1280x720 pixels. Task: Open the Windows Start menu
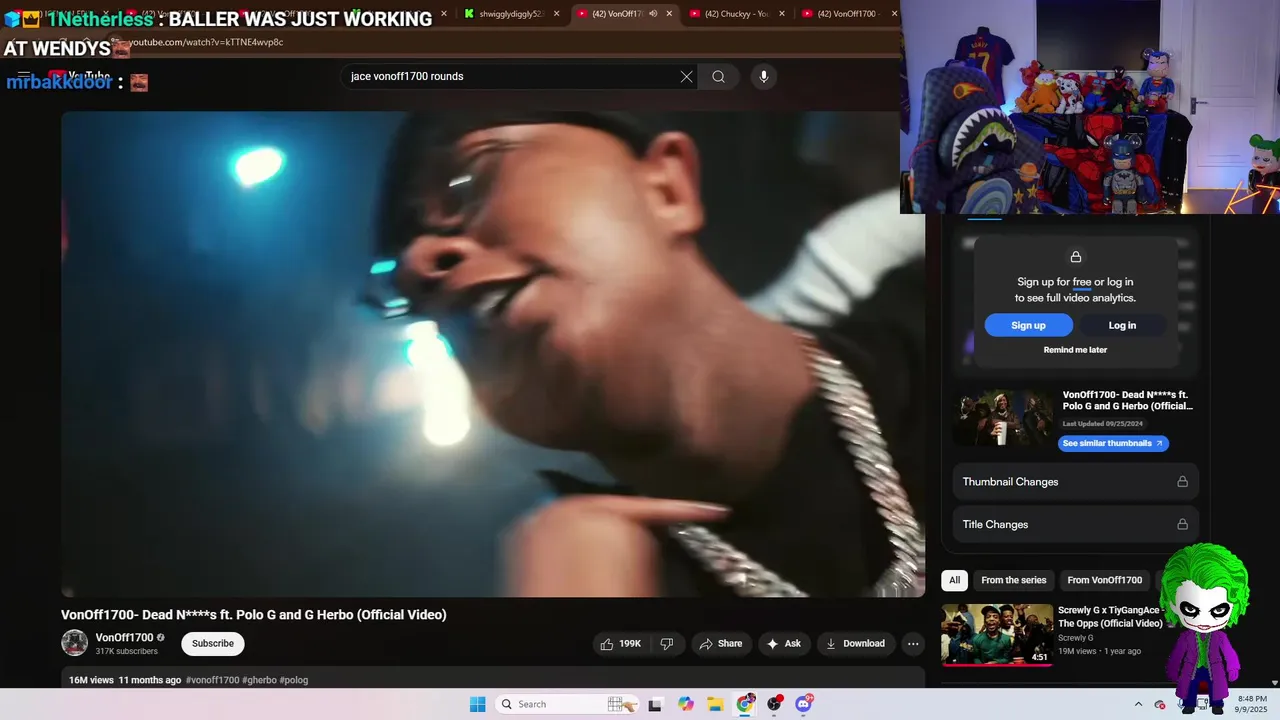478,704
